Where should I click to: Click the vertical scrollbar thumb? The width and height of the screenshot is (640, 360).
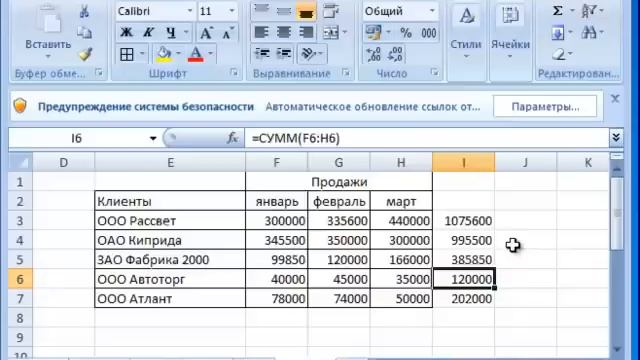(x=617, y=213)
